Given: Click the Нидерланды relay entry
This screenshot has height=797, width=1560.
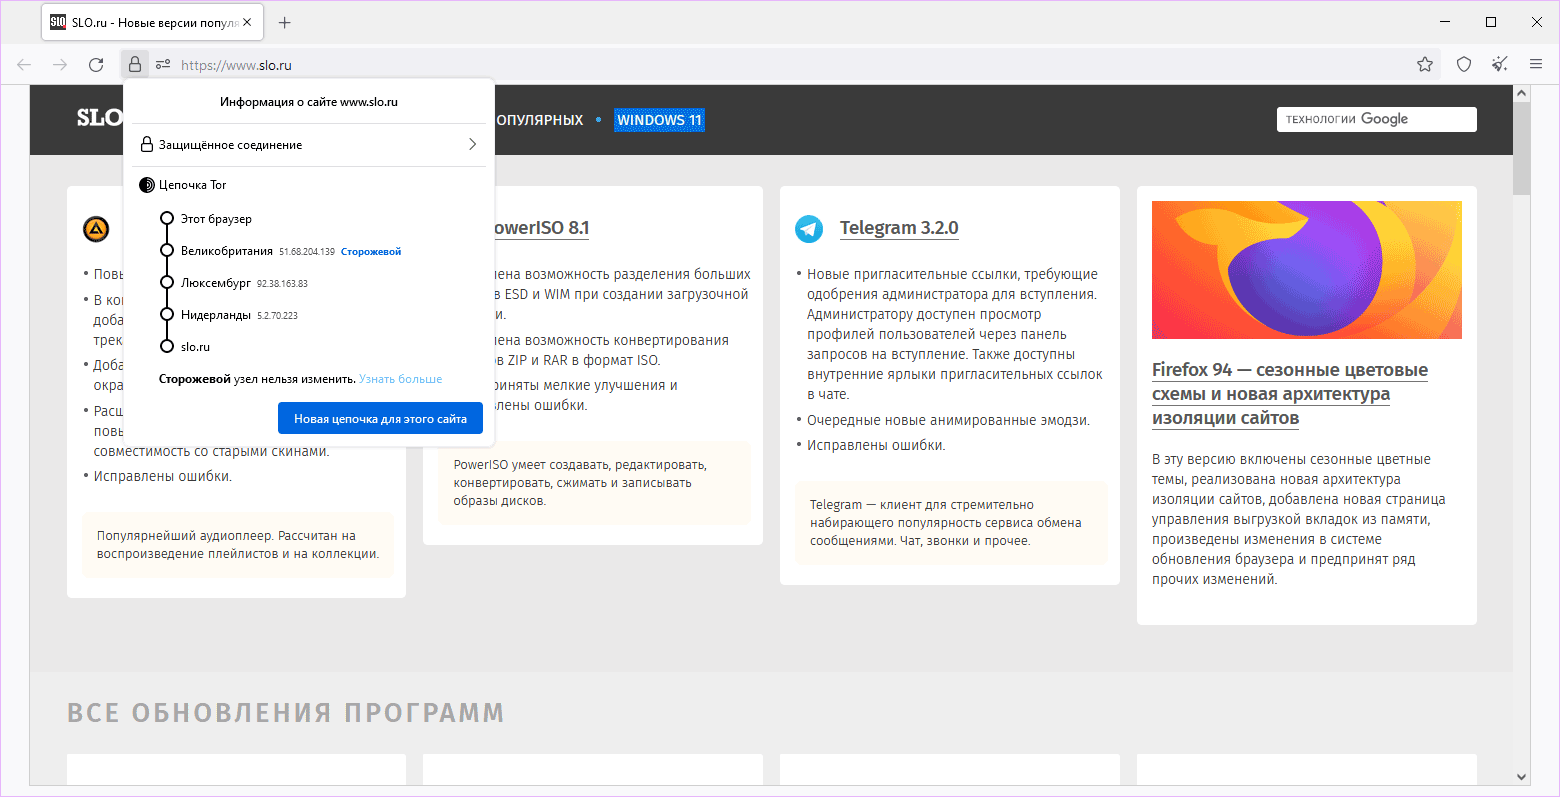Looking at the screenshot, I should (x=216, y=315).
